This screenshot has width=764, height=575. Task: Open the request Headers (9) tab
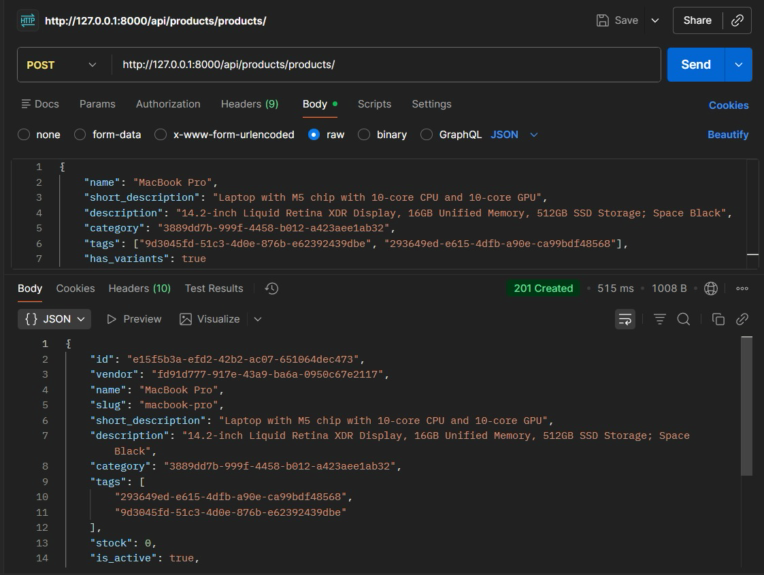click(x=249, y=104)
